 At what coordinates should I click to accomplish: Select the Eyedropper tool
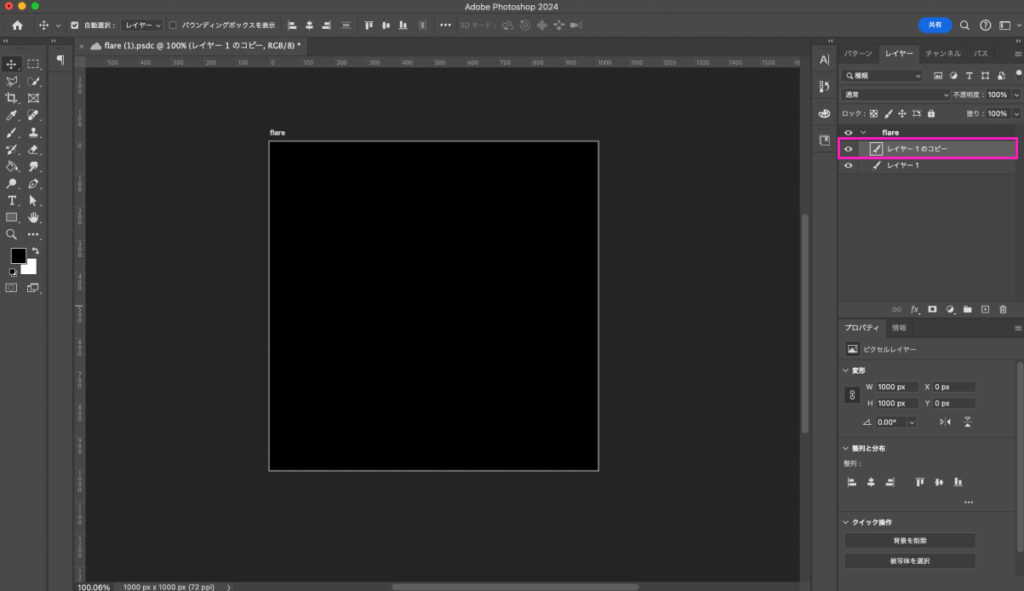point(12,115)
